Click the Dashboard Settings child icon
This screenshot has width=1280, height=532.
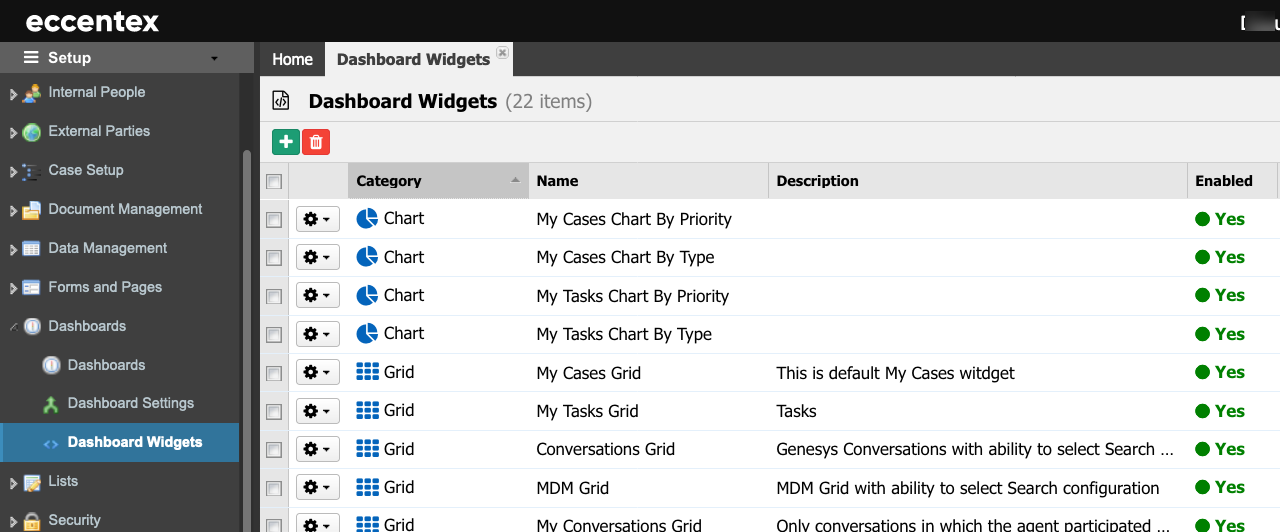[51, 404]
